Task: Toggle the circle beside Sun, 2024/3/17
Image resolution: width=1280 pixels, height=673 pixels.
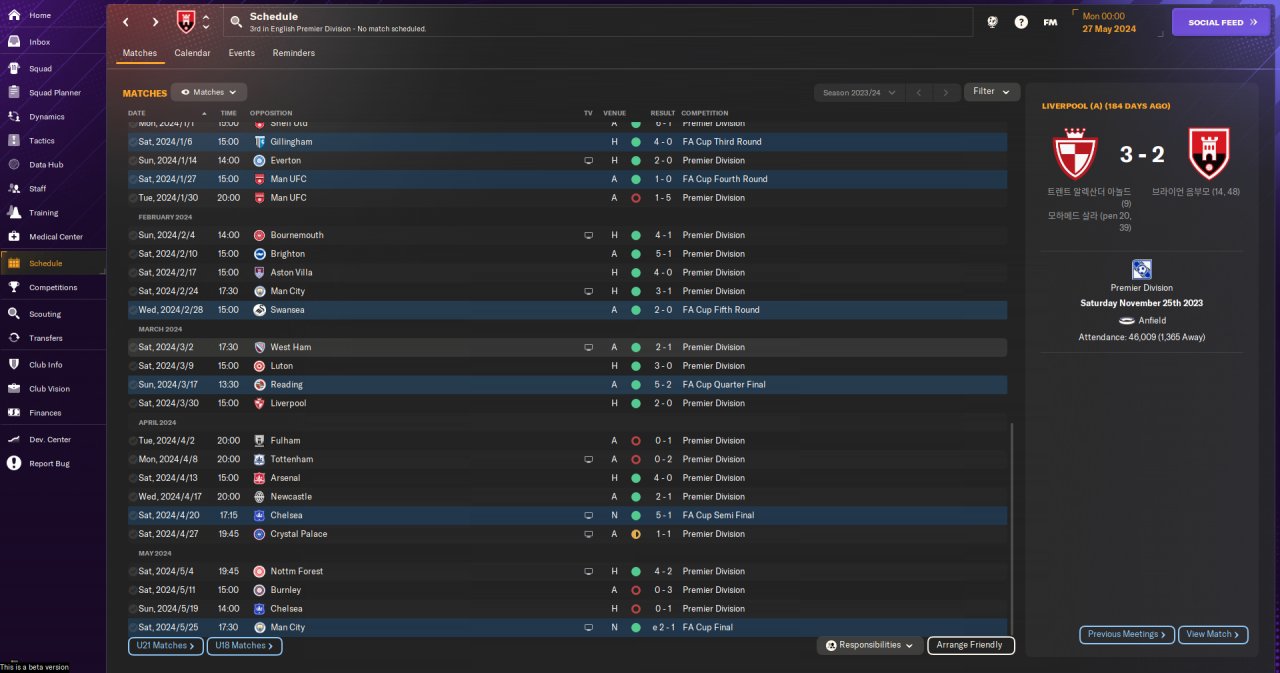Action: coord(133,384)
